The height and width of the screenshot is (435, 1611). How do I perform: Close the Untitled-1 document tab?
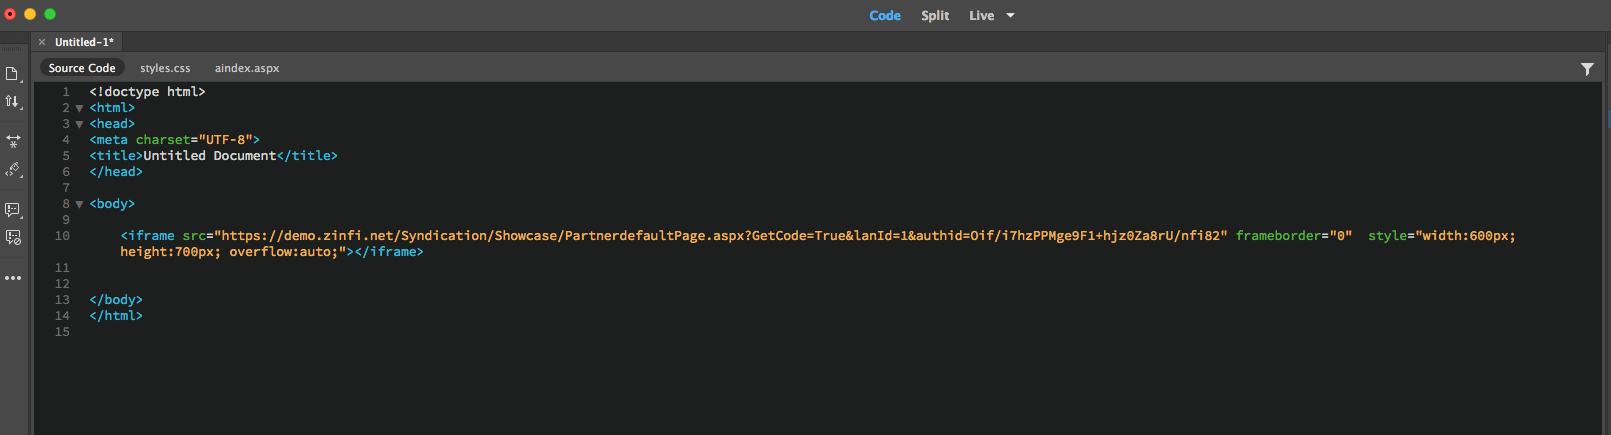tap(42, 42)
